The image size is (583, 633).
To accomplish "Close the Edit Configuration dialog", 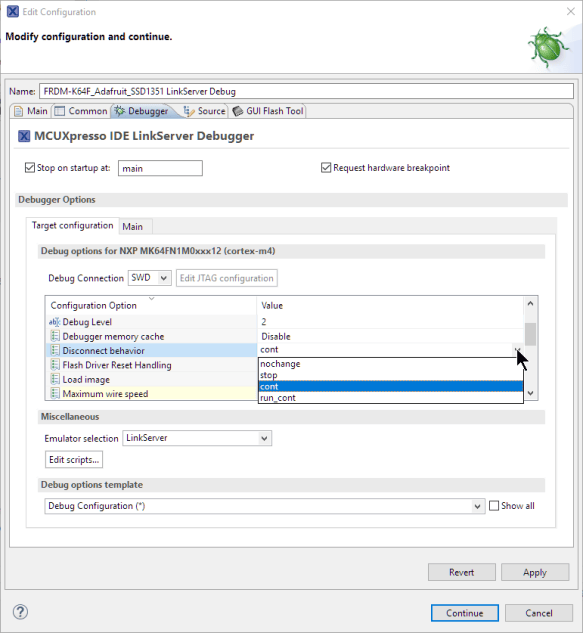I will click(570, 11).
